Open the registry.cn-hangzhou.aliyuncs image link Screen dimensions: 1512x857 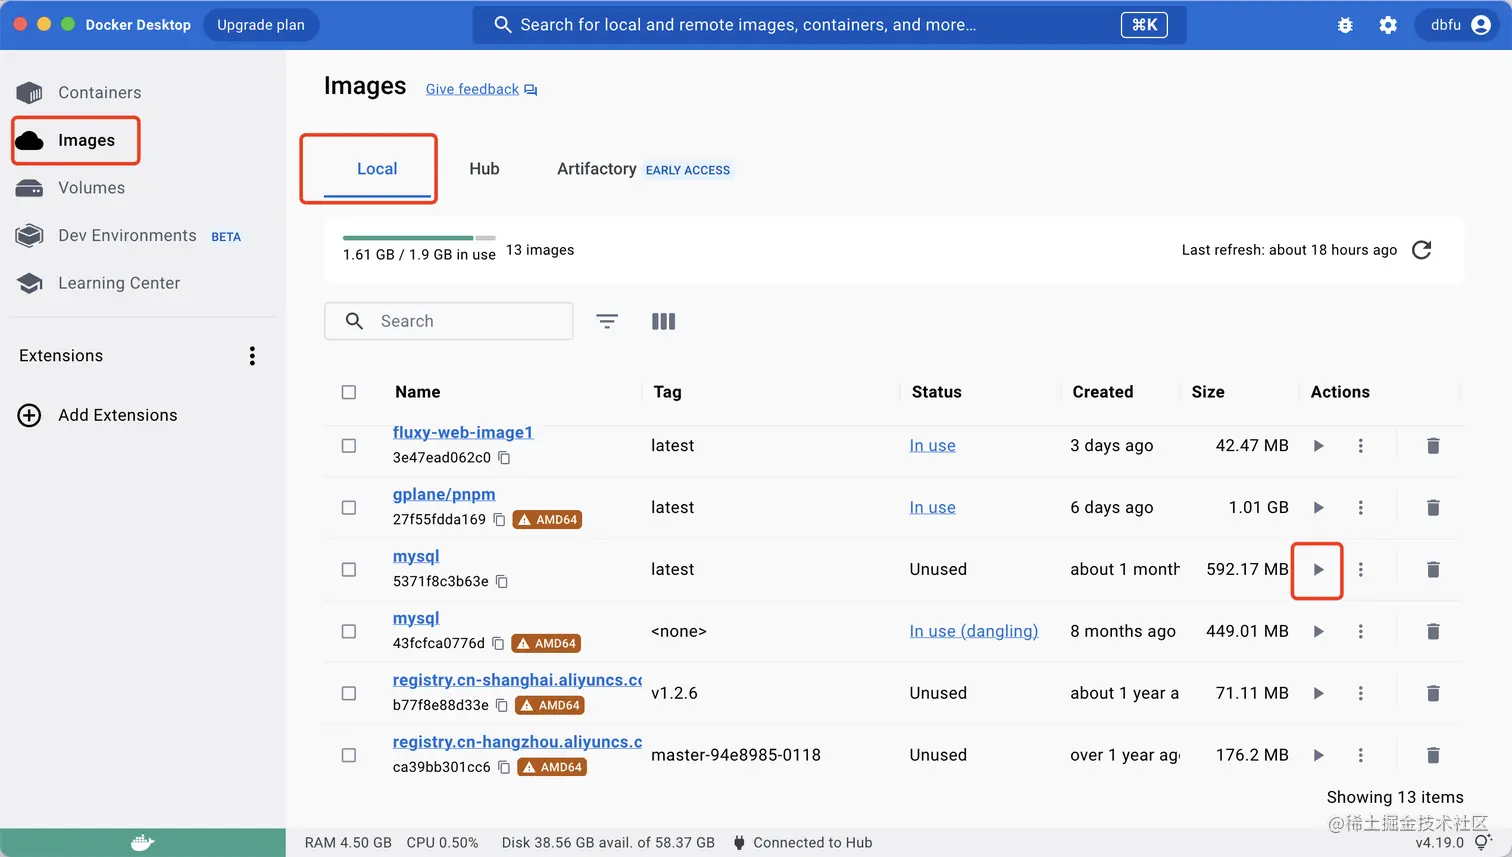517,742
